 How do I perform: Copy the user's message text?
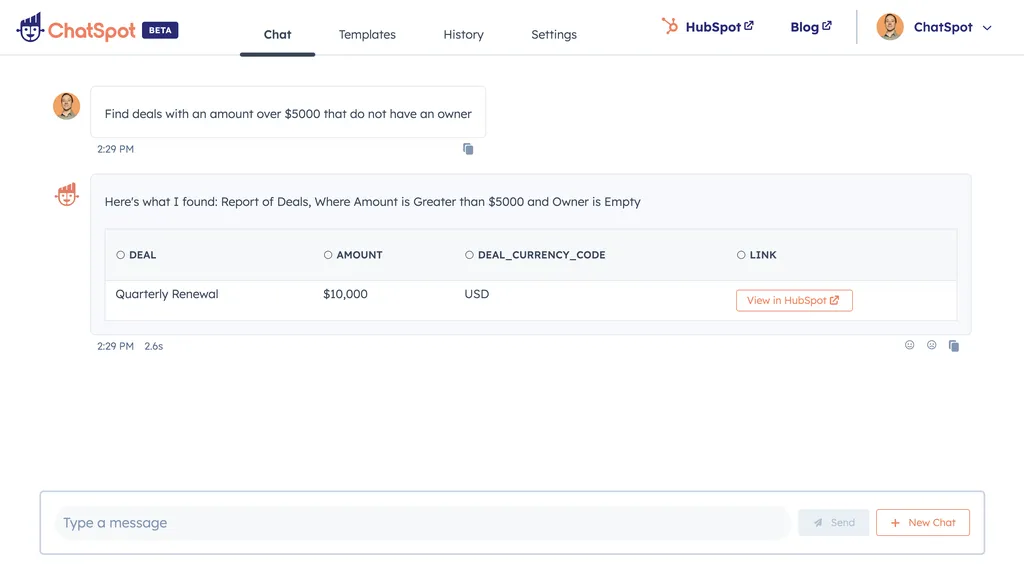[468, 149]
